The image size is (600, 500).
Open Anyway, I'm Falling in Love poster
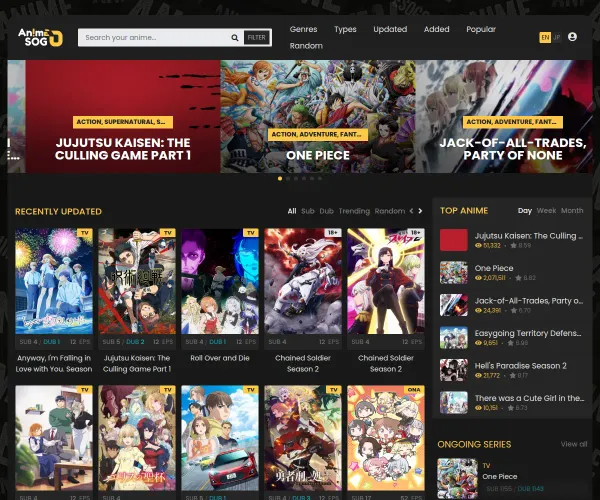(54, 281)
